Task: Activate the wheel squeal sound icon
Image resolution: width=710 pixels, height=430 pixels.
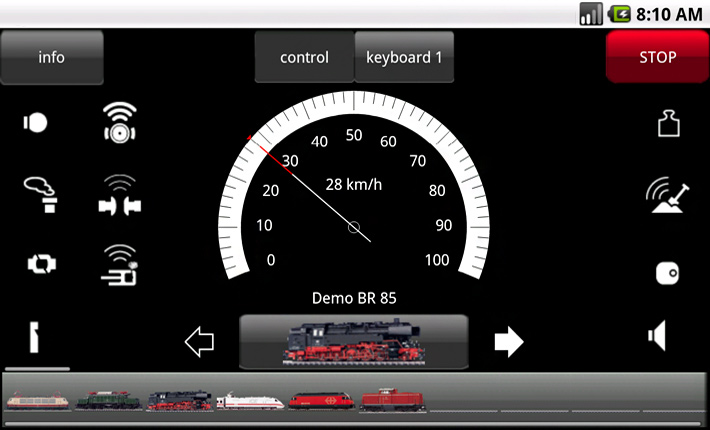Action: click(120, 122)
